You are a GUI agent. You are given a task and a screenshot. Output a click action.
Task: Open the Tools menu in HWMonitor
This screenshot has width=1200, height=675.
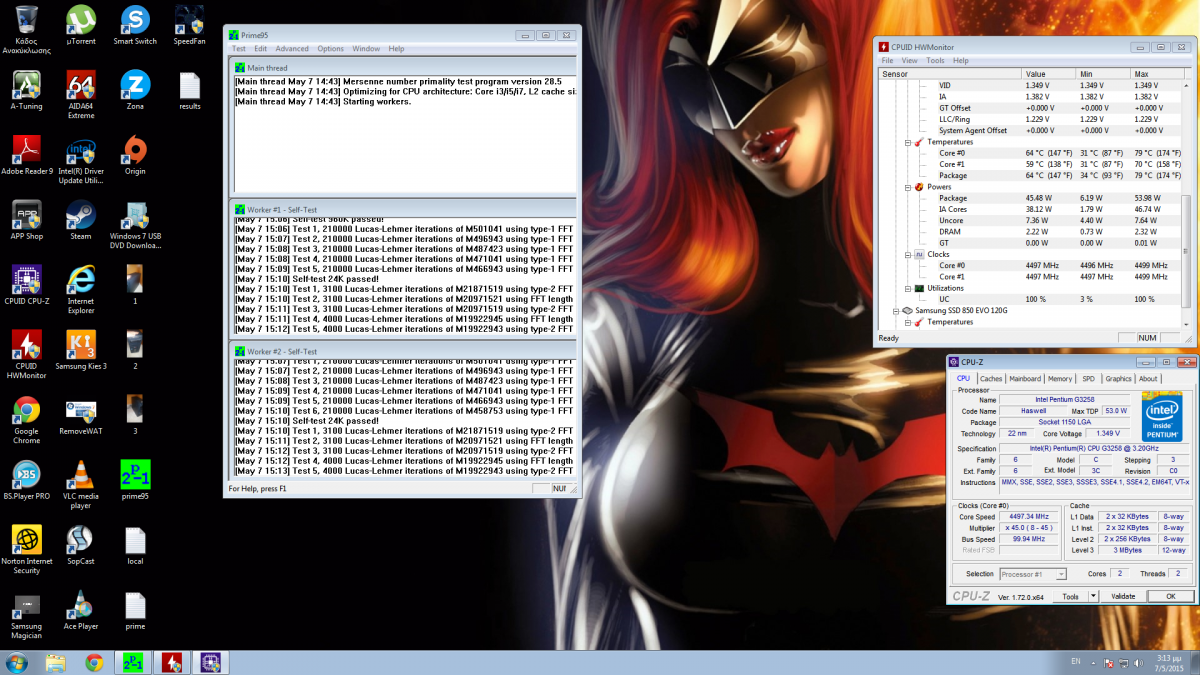[935, 60]
